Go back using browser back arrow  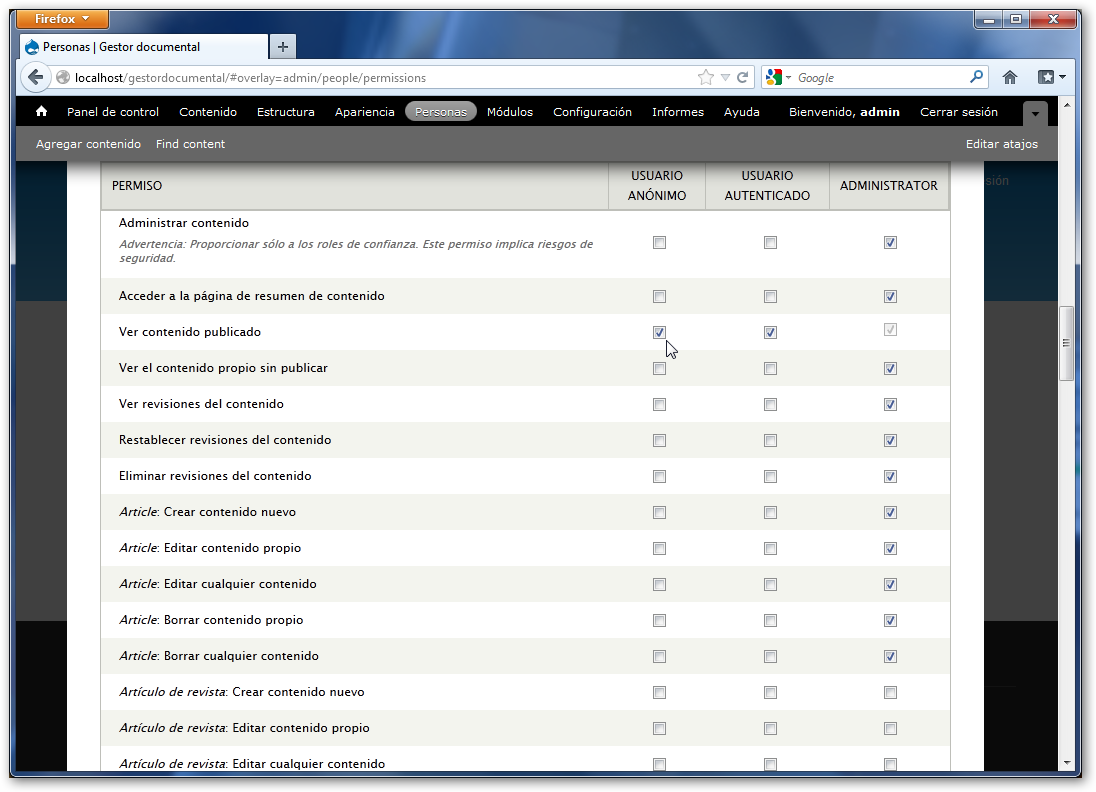coord(36,78)
